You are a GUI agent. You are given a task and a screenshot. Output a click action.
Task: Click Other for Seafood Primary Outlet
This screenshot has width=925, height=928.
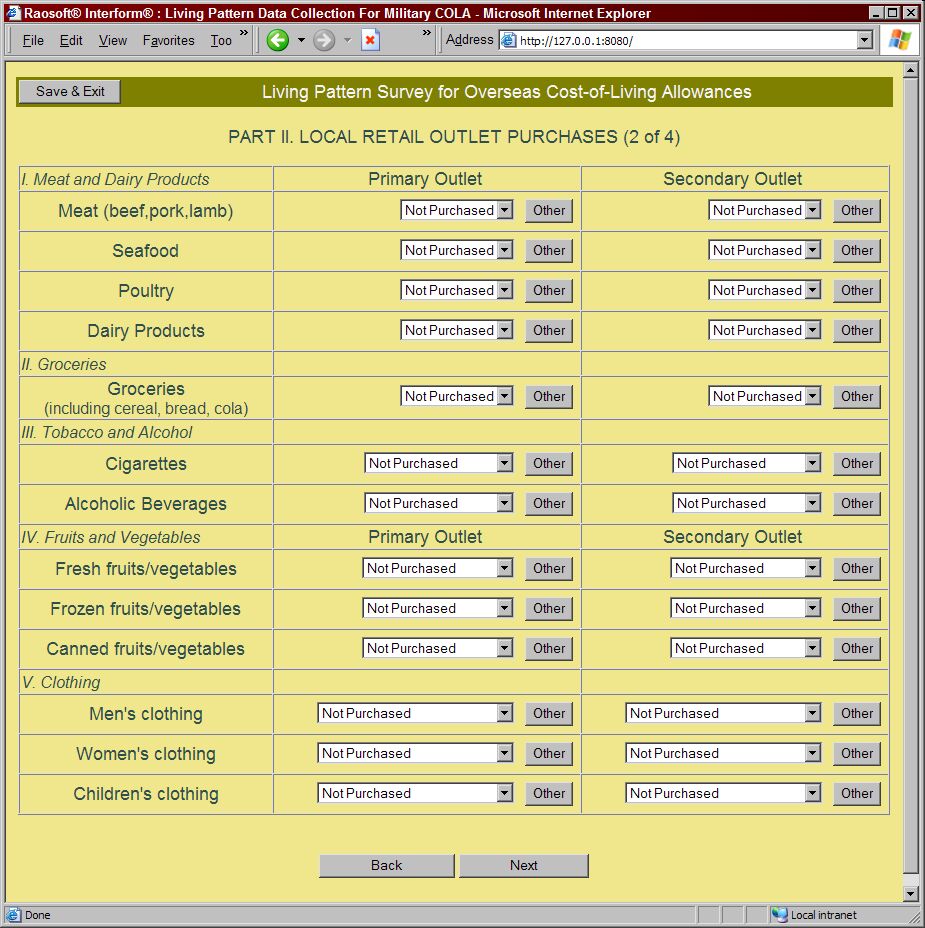(549, 250)
